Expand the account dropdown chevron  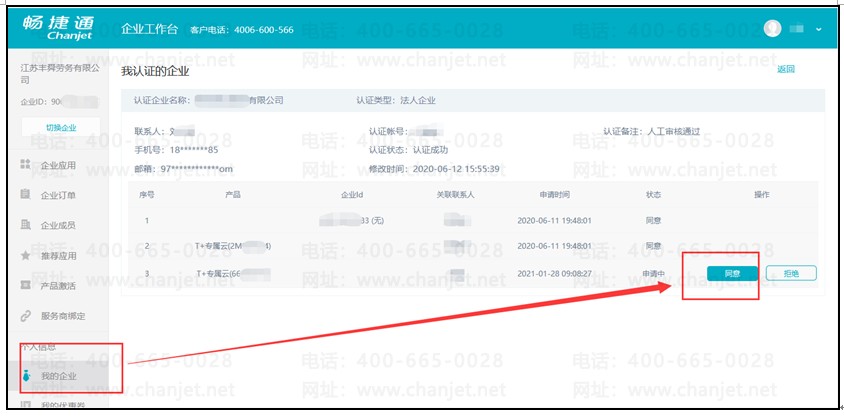(x=819, y=29)
